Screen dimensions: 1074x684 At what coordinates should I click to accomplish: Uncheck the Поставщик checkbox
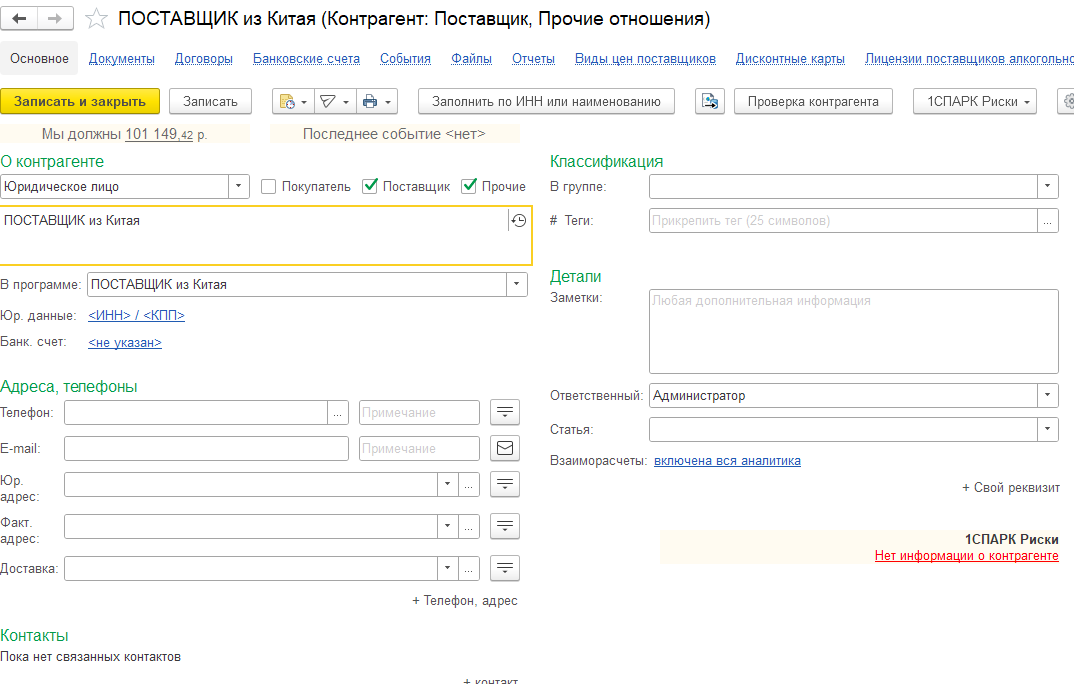(370, 186)
